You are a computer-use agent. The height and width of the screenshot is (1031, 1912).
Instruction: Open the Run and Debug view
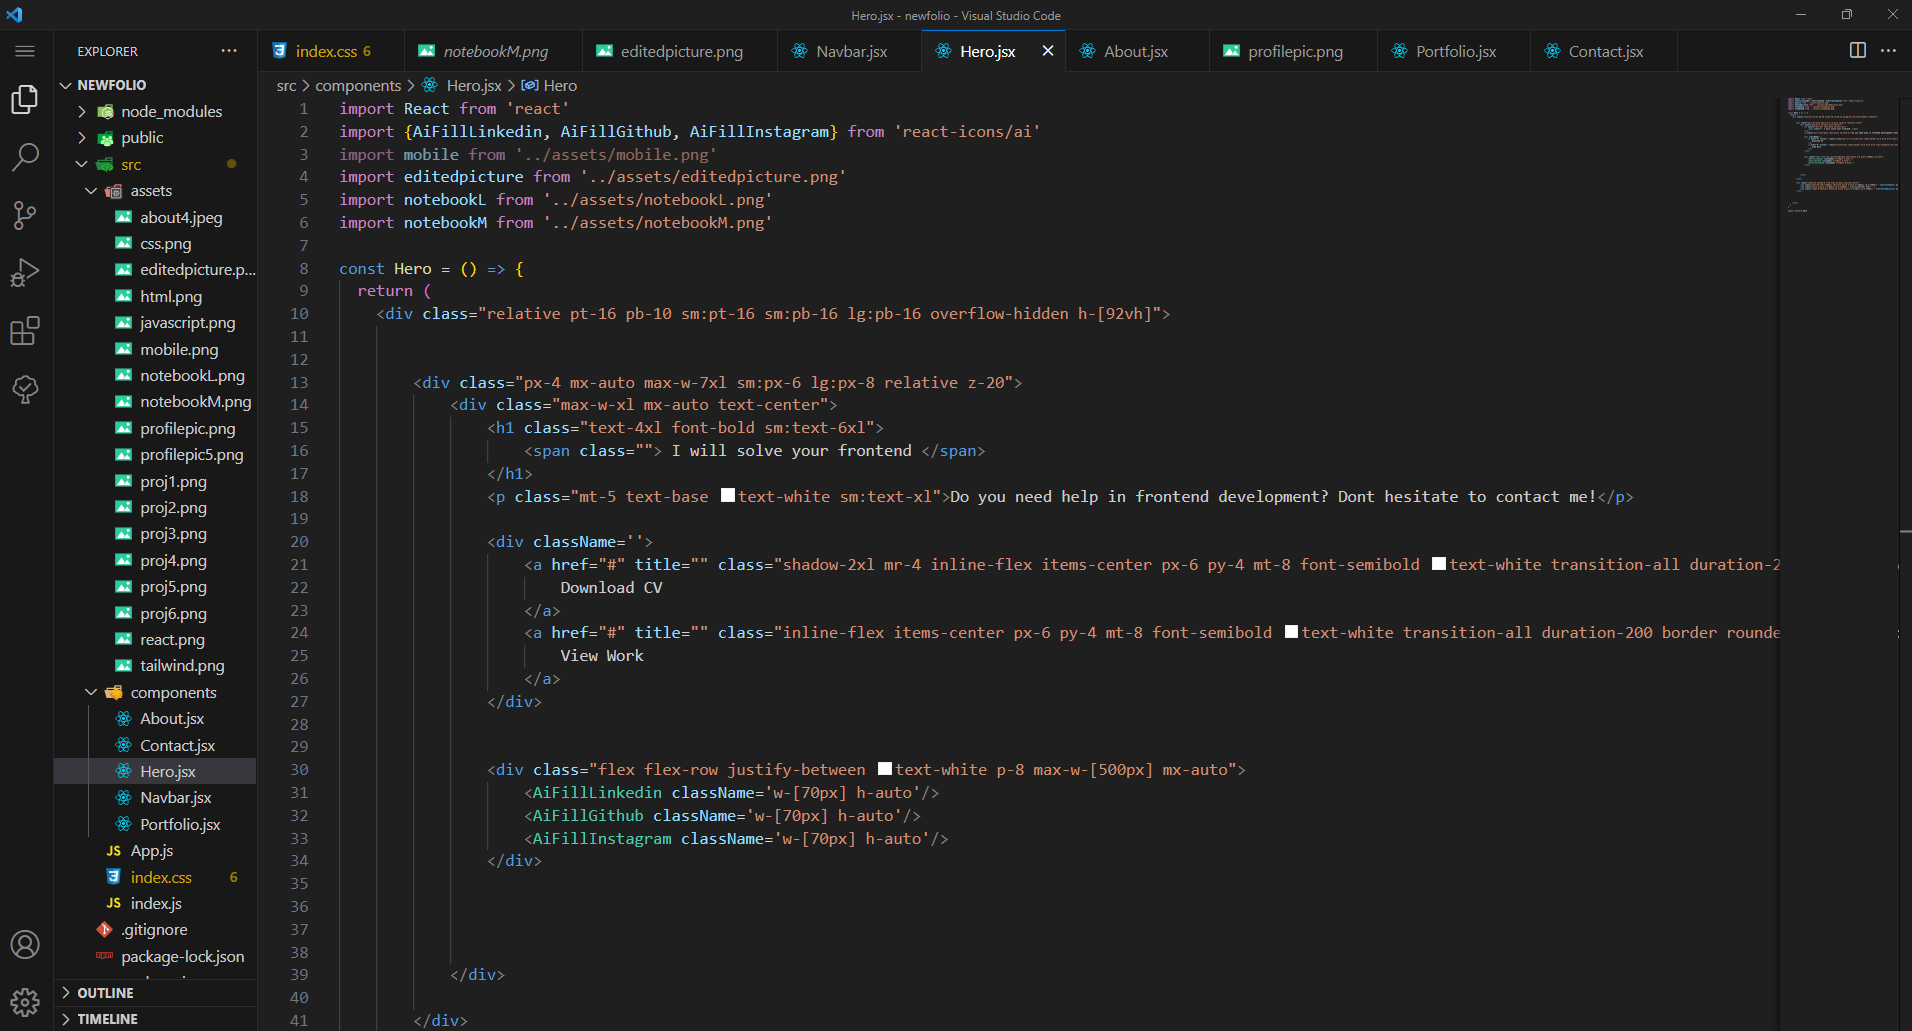(x=25, y=272)
